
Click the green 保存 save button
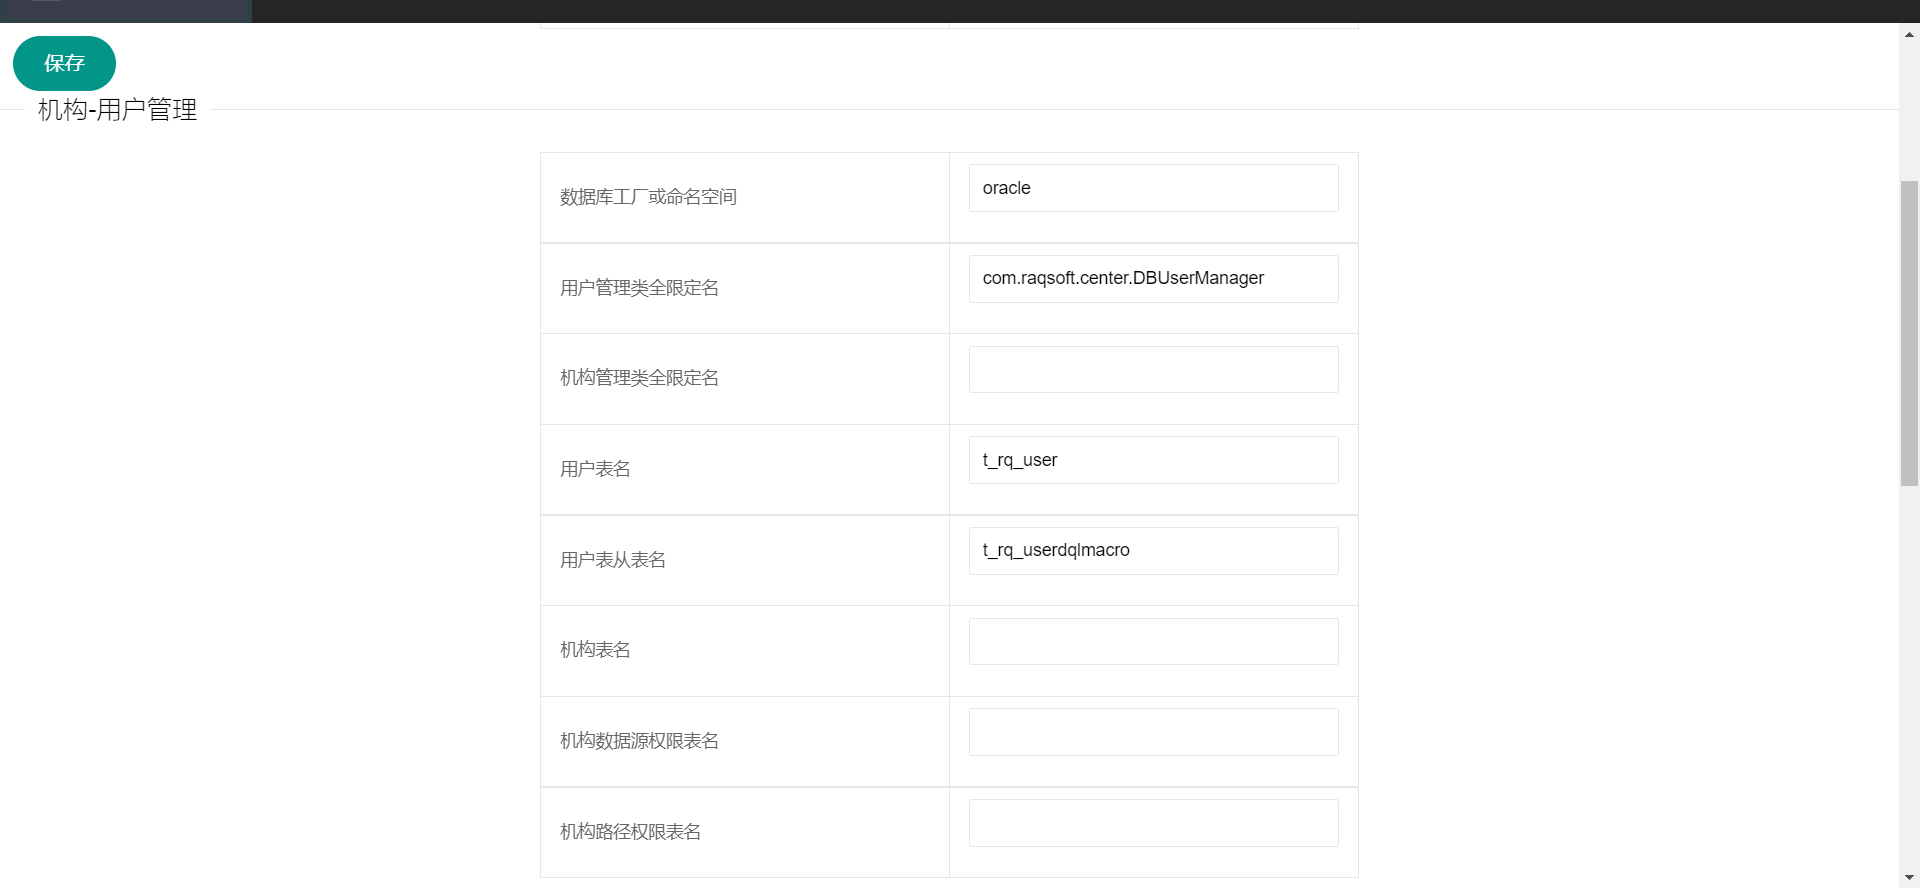(x=64, y=63)
